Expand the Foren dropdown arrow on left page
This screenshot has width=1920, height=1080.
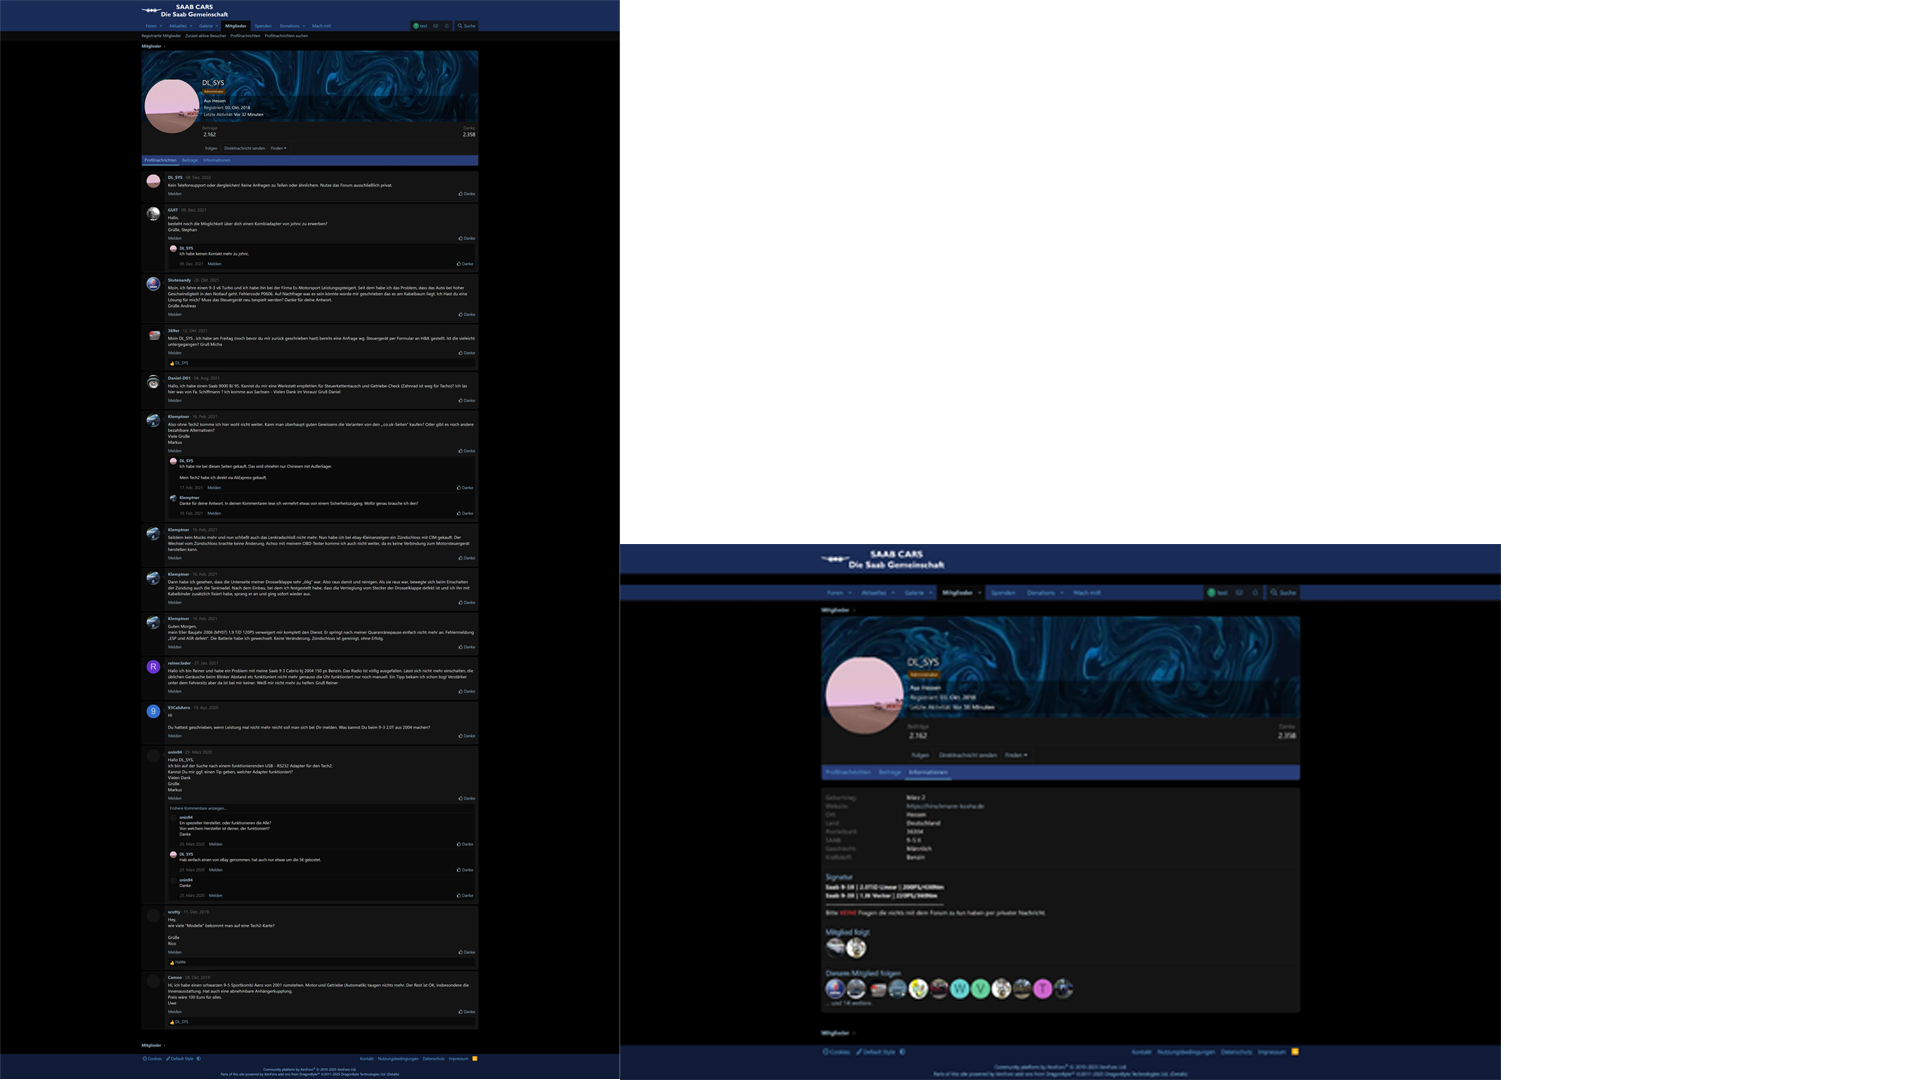[x=162, y=26]
